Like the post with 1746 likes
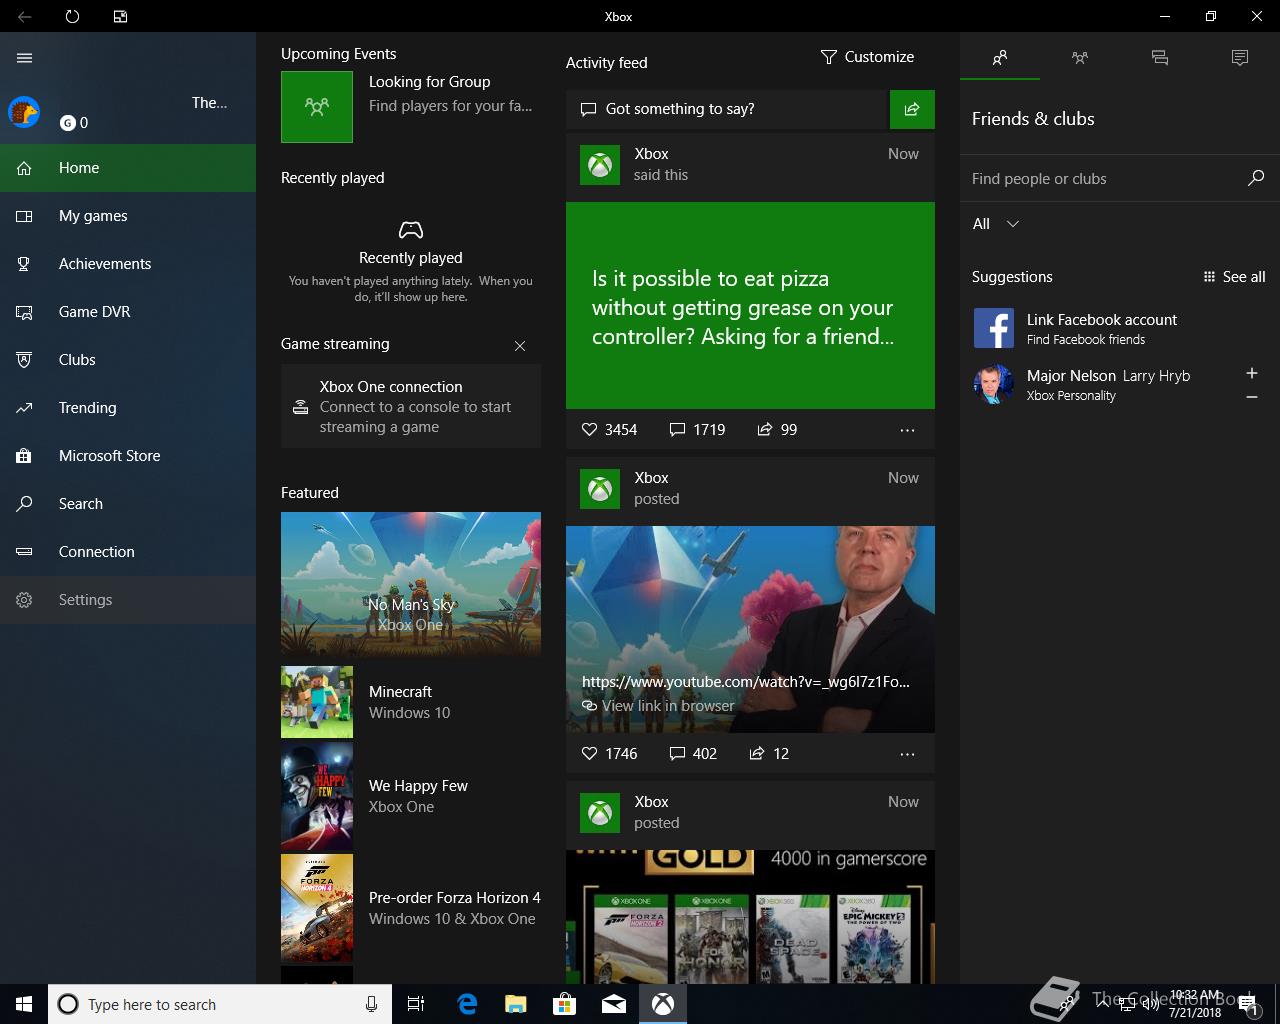 coord(609,754)
